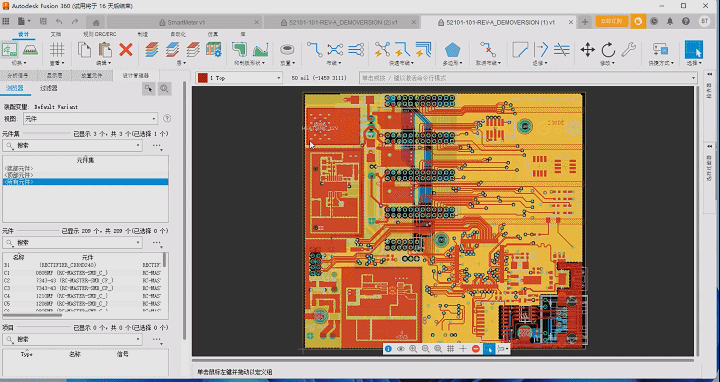Open the 1 Top layer dropdown
Image resolution: width=720 pixels, height=382 pixels.
[x=239, y=78]
